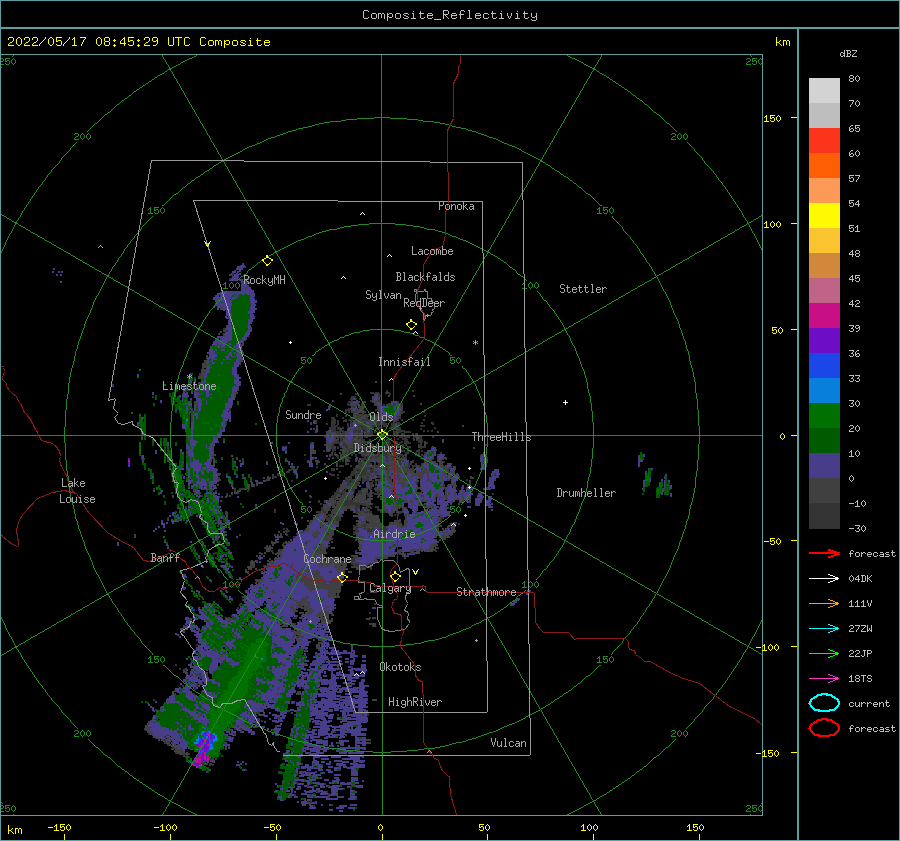Viewport: 900px width, 841px height.
Task: Select the slate purple 10 dBZ swatch
Action: tap(824, 466)
